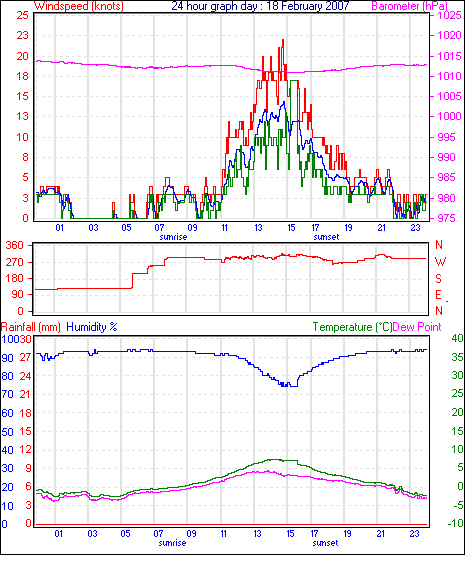Click the Dew Point legend label
Image resolution: width=466 pixels, height=563 pixels.
coord(417,327)
